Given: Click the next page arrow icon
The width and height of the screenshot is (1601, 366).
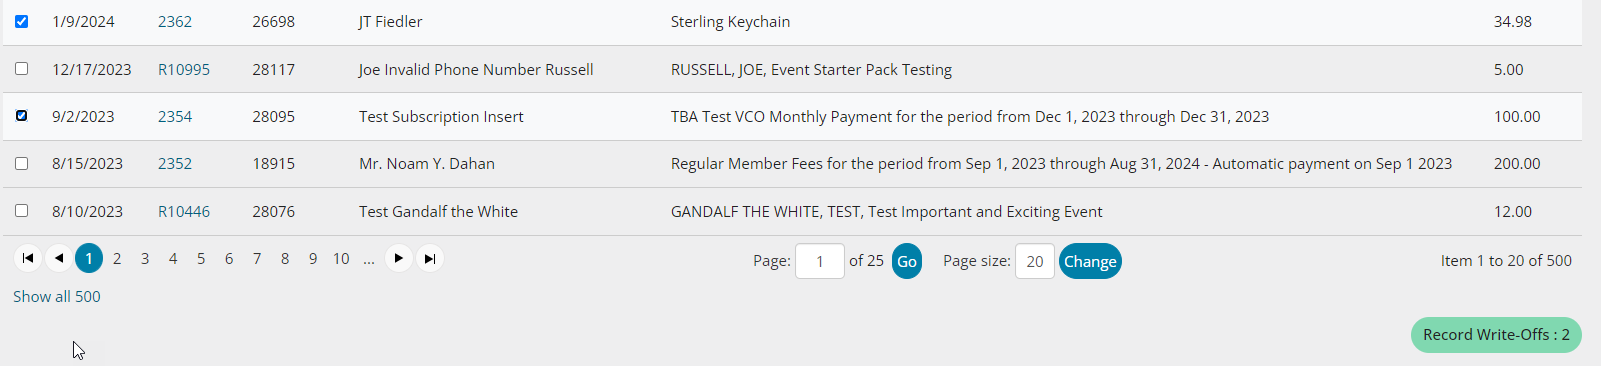Looking at the screenshot, I should (x=399, y=258).
